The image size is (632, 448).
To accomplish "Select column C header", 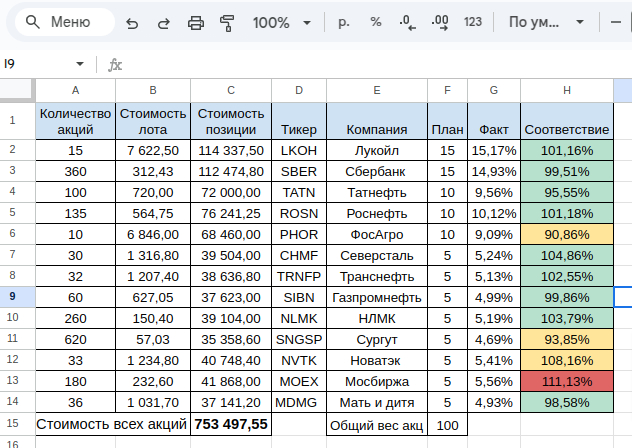I will (x=231, y=91).
